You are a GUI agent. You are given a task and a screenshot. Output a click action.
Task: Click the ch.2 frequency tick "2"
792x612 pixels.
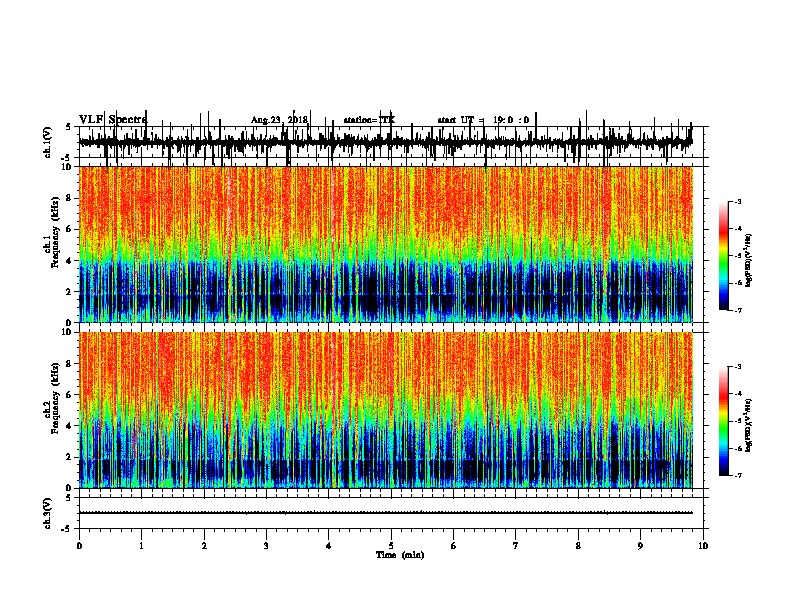pos(69,457)
